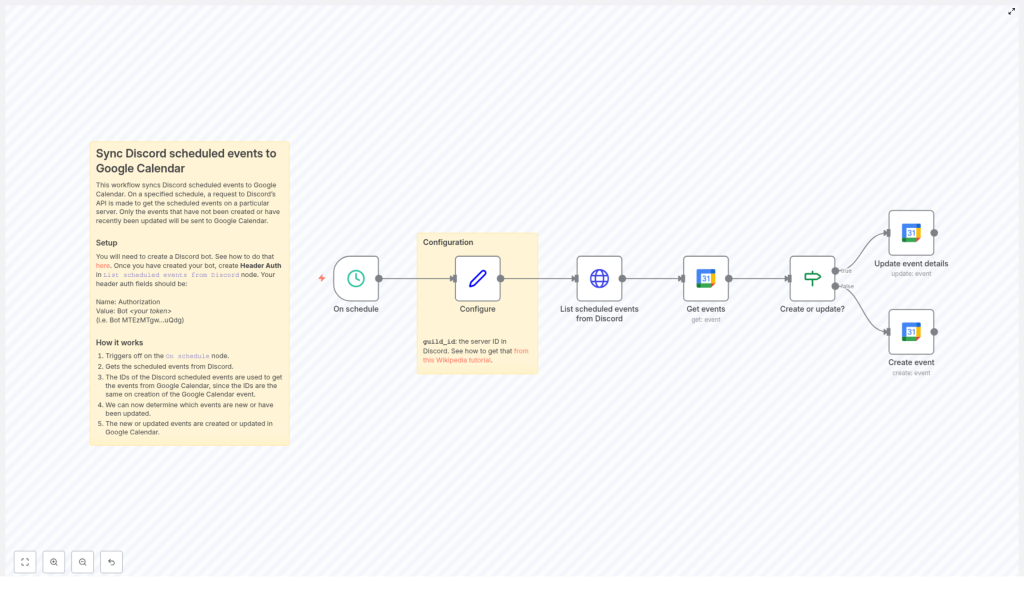1024x601 pixels.
Task: Expand canvas to fullscreen from top-right corner
Action: coord(1011,11)
